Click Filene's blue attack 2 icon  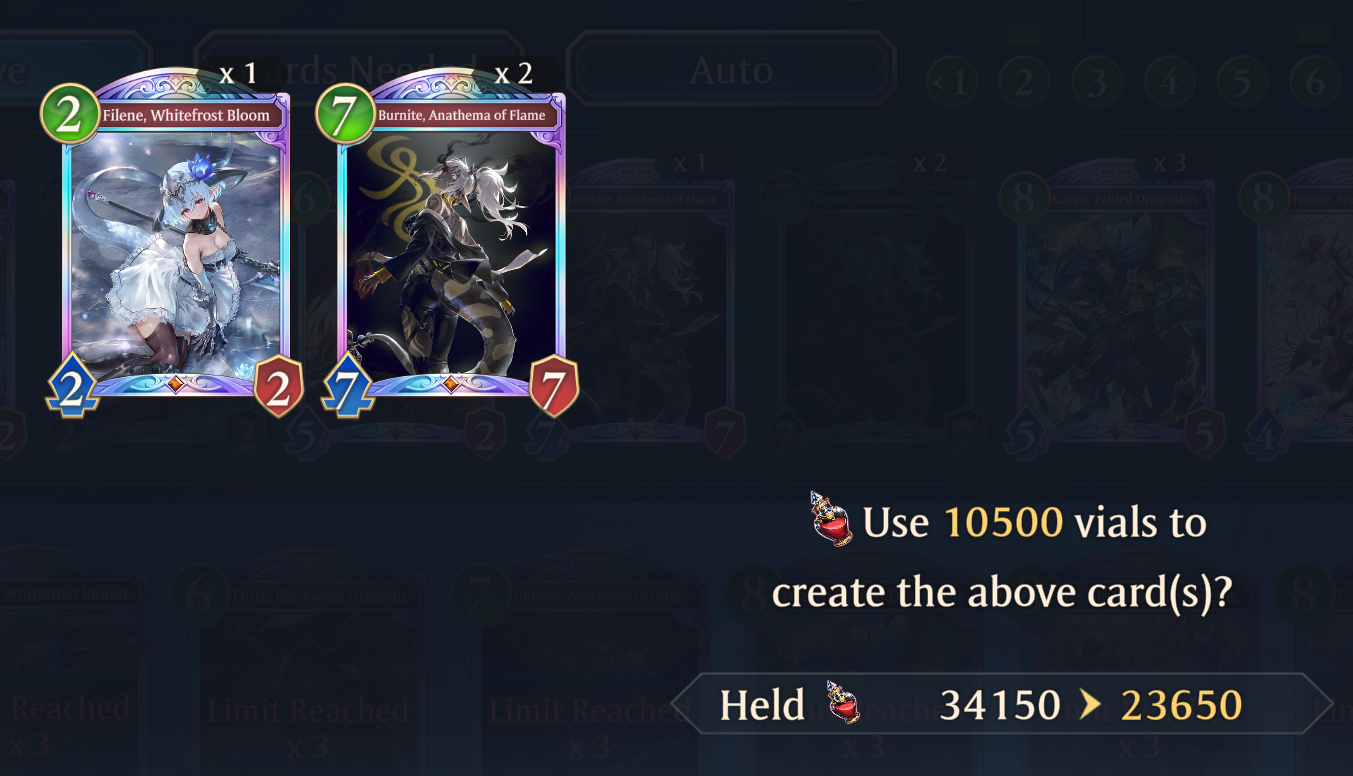[70, 386]
